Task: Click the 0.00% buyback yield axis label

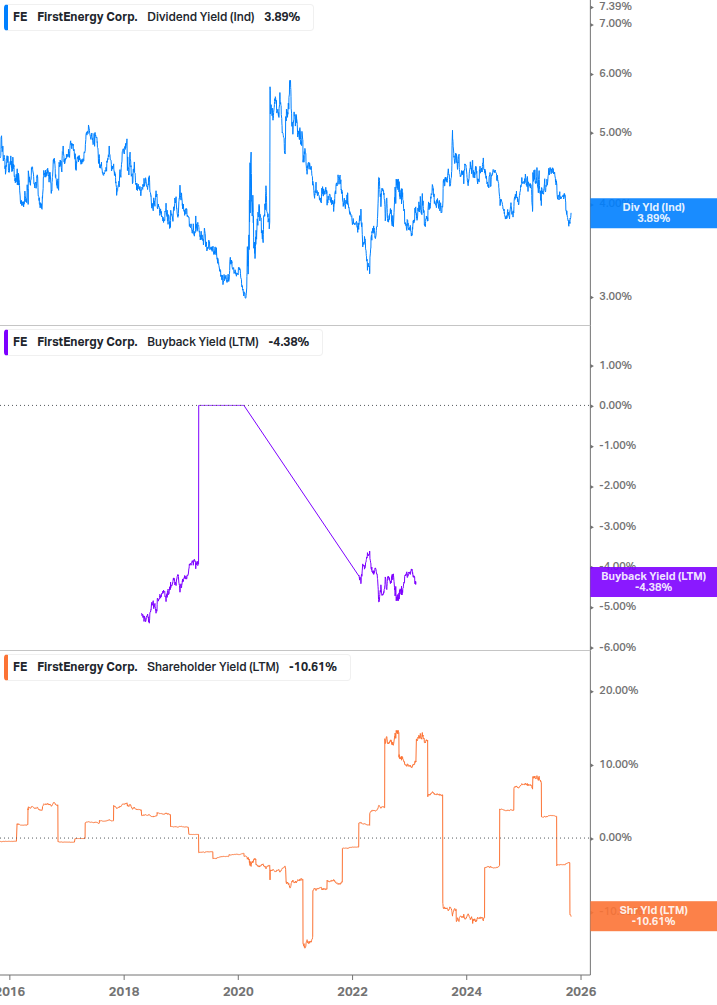Action: point(615,406)
